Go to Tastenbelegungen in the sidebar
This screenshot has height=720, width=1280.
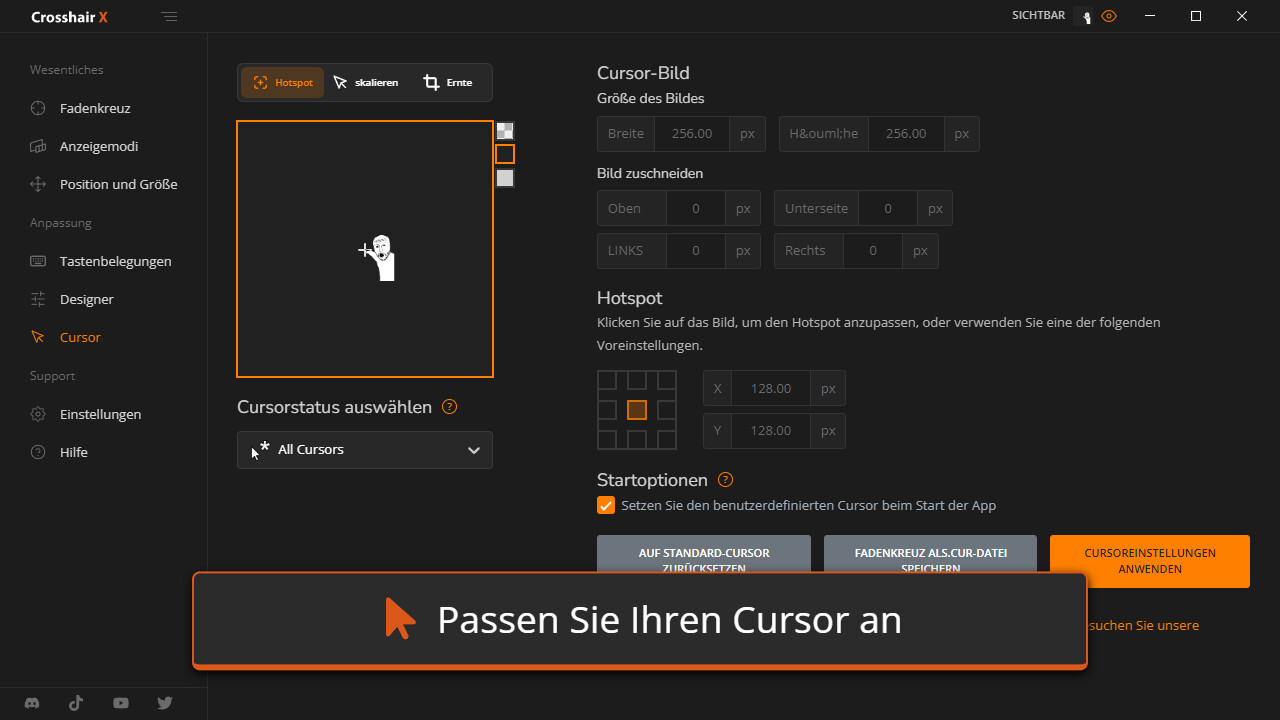pos(115,261)
